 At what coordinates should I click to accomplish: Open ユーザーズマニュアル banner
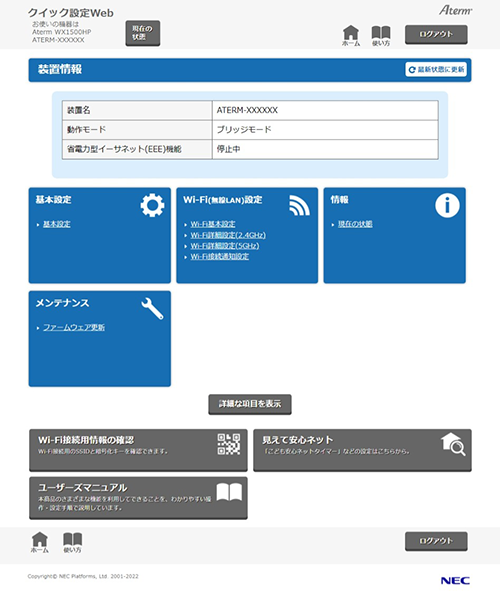tap(138, 498)
